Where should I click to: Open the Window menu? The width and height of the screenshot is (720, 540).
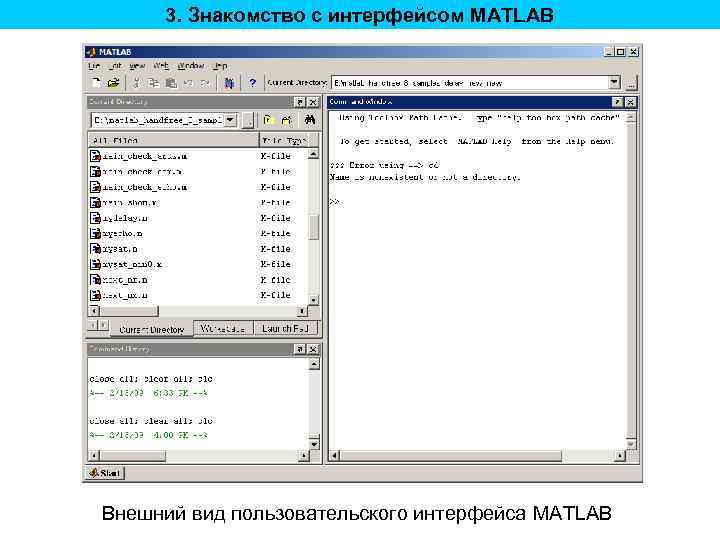191,66
